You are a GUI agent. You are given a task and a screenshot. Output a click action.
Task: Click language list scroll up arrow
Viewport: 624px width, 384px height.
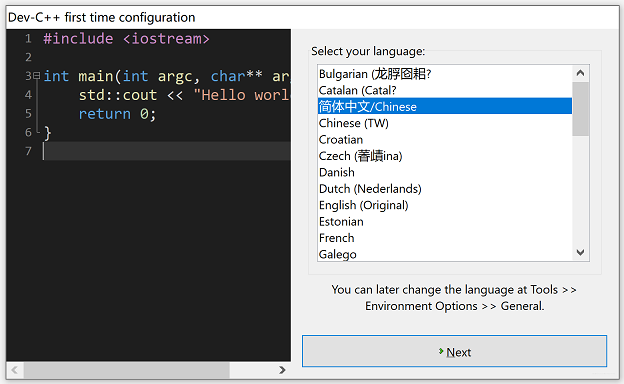580,73
